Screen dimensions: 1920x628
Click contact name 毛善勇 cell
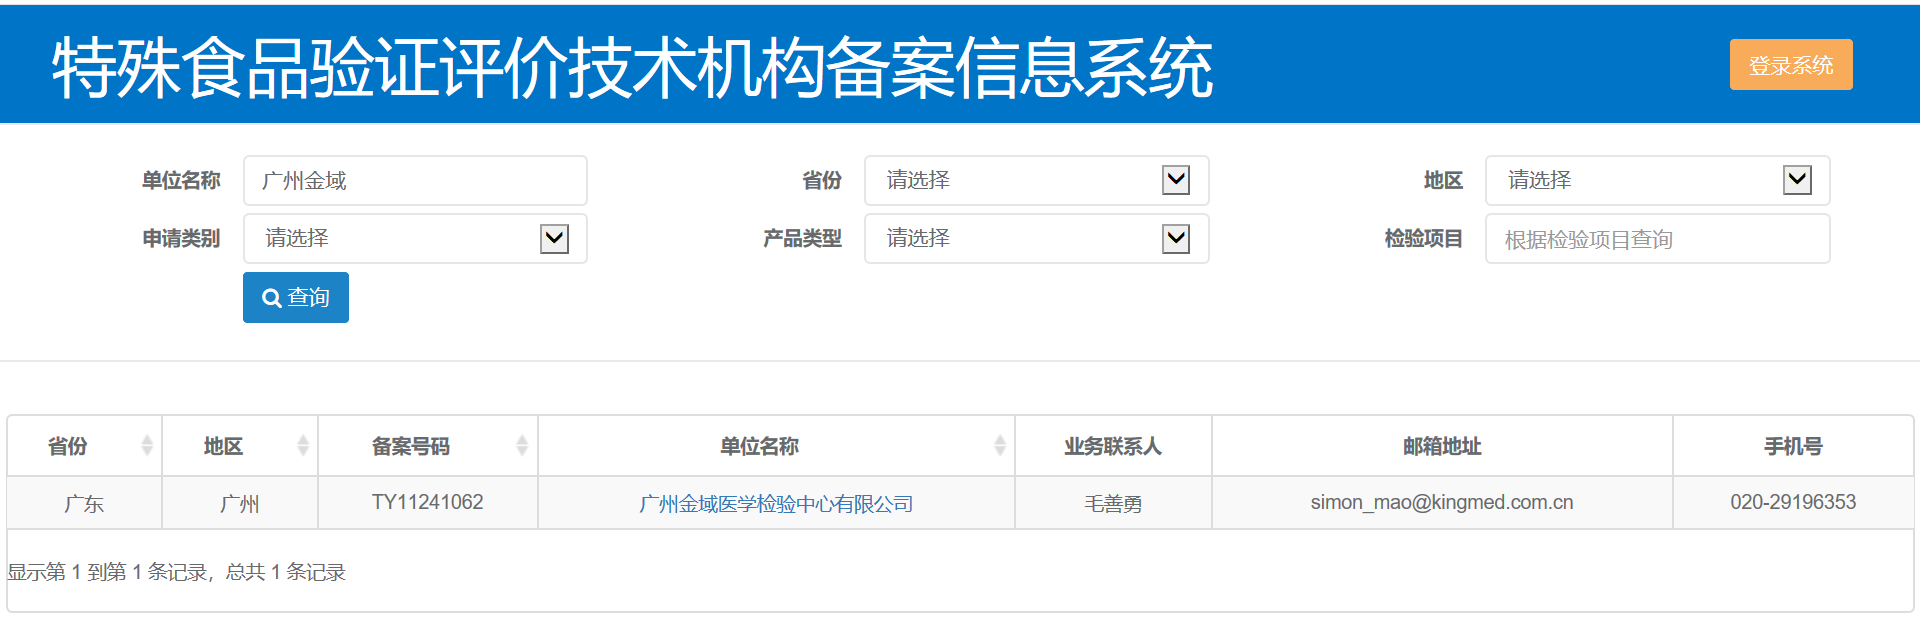1113,503
